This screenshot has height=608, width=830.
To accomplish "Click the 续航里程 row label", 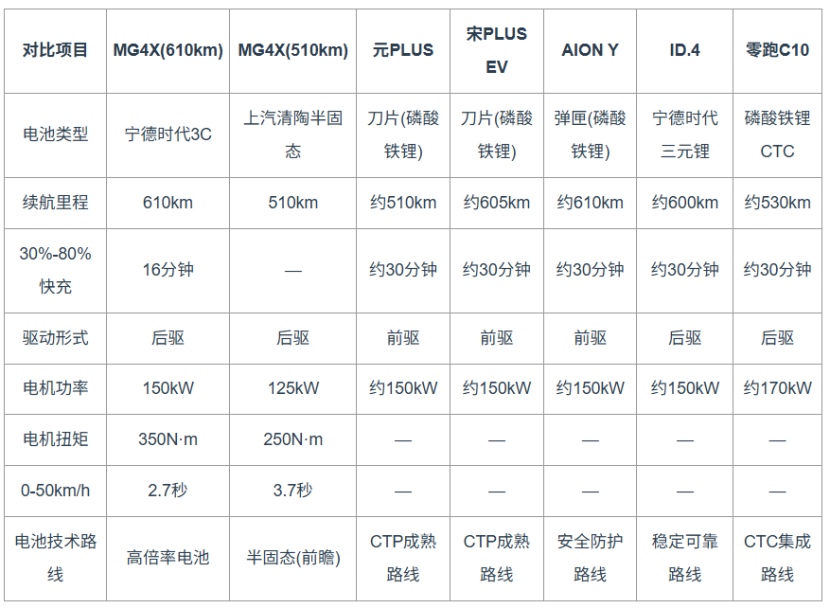I will tap(55, 203).
